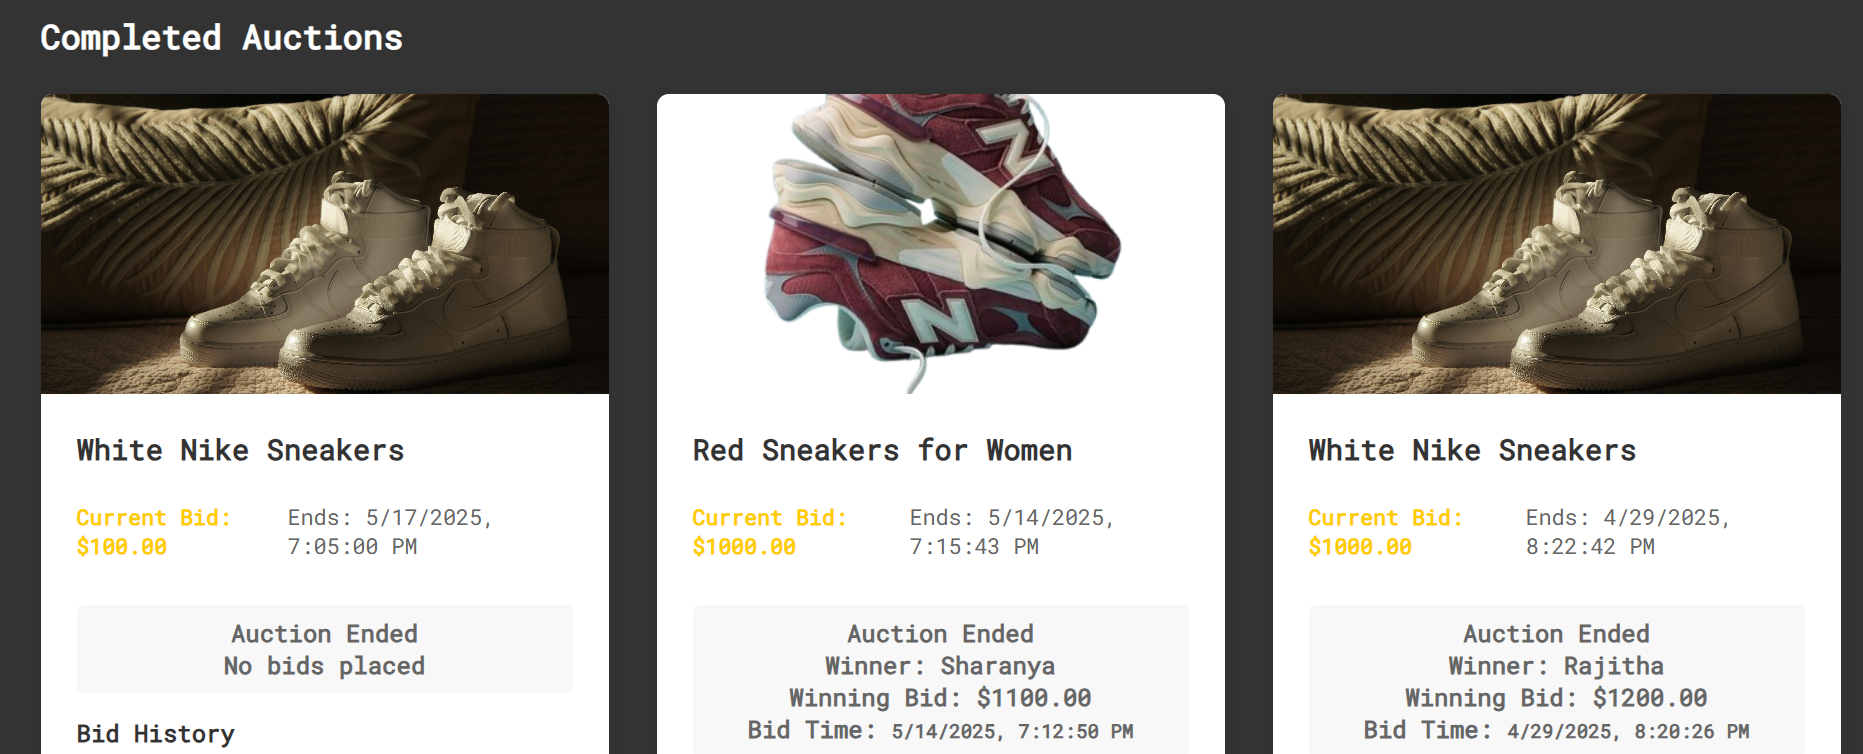The height and width of the screenshot is (754, 1863).
Task: Click White Nike Sneakers title ending 4/29/2025
Action: [1472, 451]
